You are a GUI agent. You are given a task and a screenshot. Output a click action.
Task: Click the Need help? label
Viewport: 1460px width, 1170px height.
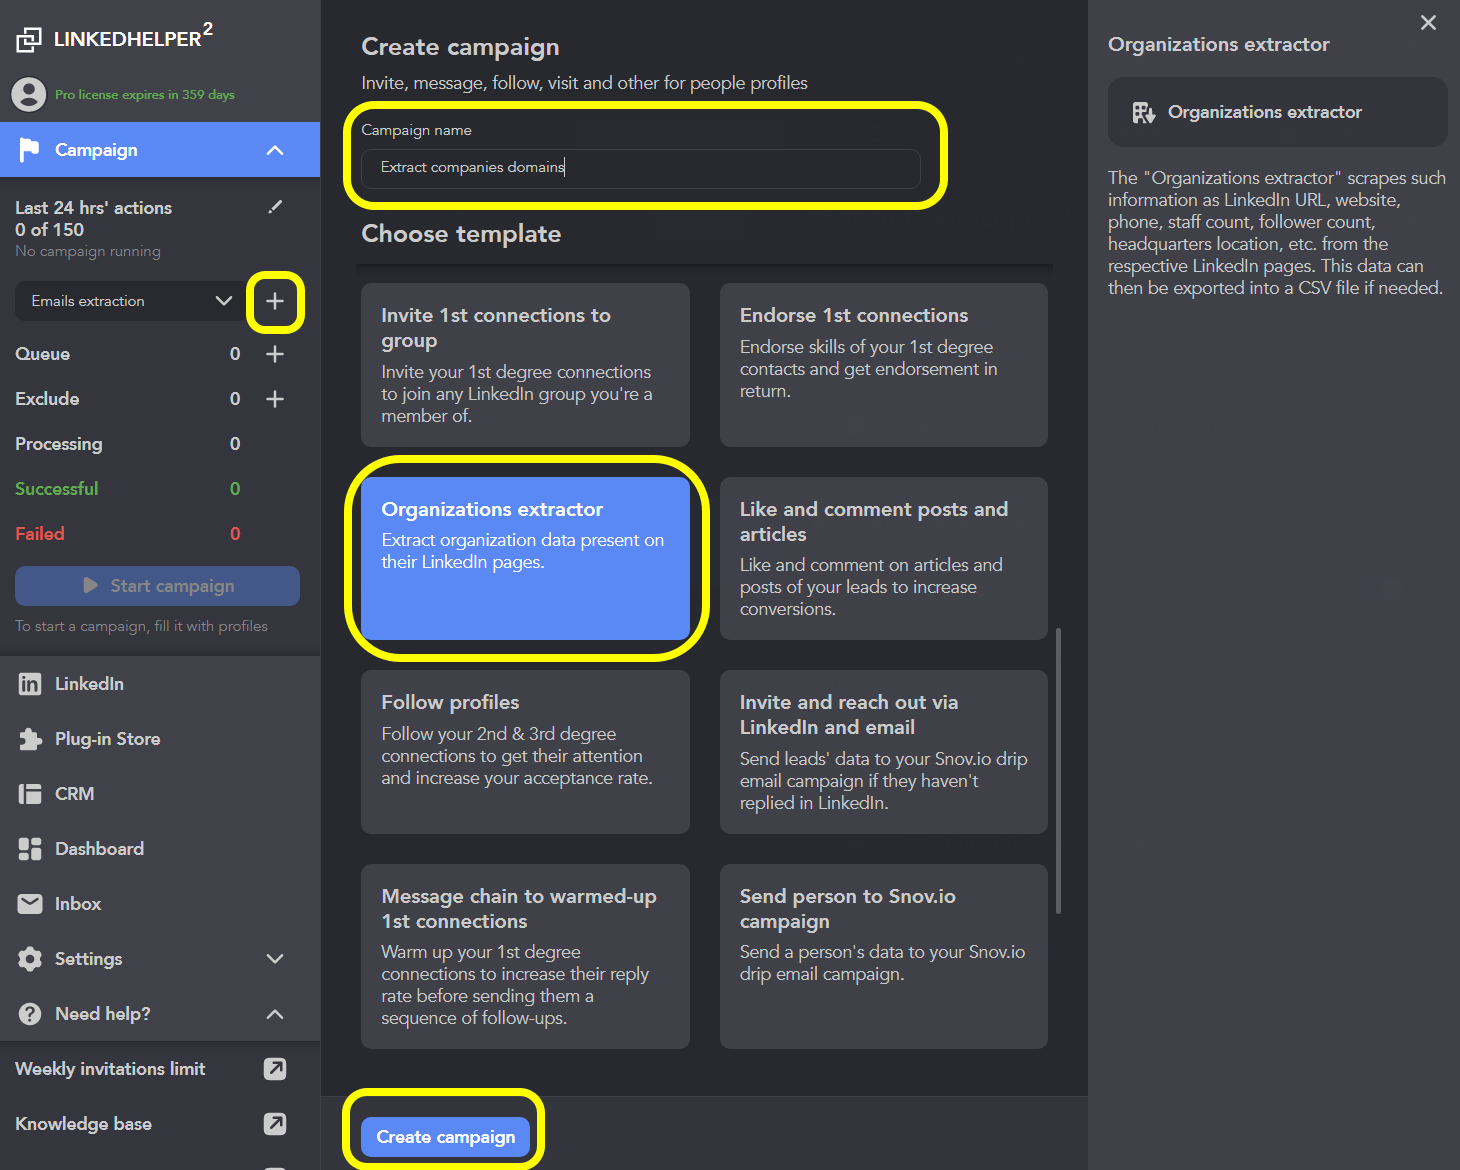pyautogui.click(x=103, y=1014)
